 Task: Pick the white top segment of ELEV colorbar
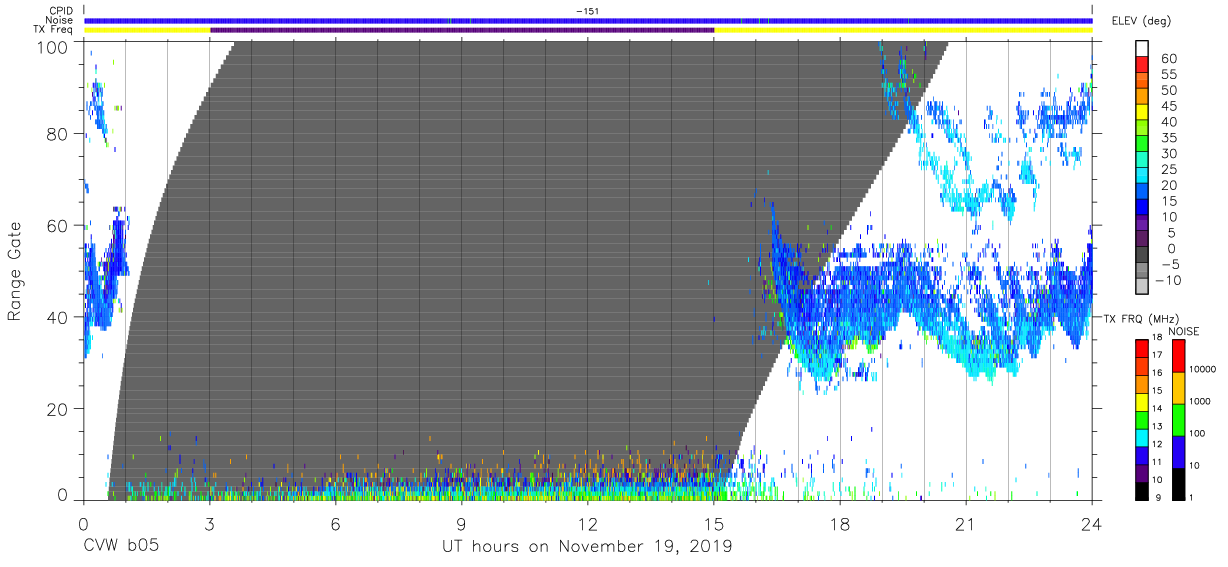[x=1142, y=49]
